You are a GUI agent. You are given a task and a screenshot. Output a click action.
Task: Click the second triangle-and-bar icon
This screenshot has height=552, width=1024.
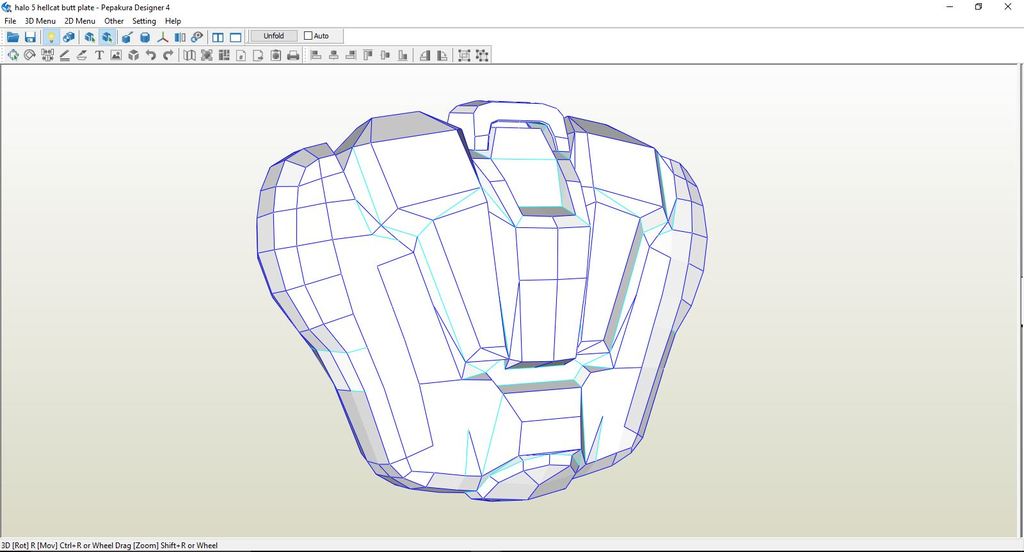[x=442, y=56]
